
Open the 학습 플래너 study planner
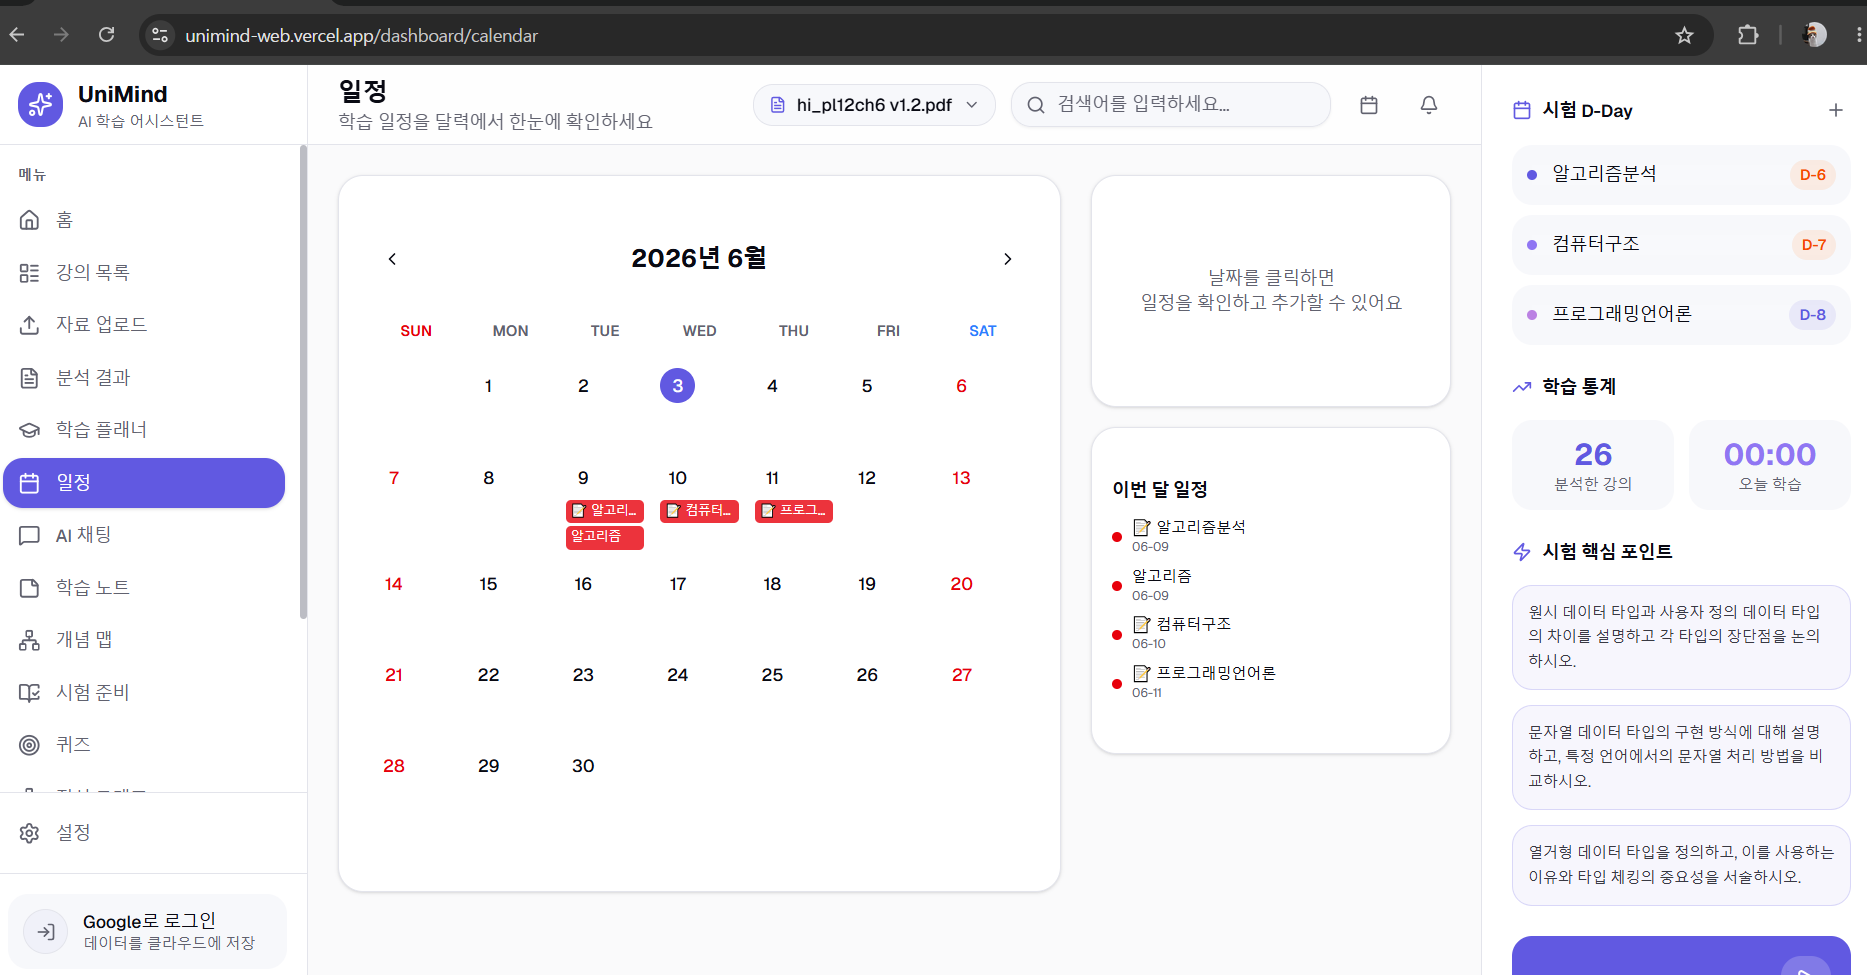(x=144, y=430)
